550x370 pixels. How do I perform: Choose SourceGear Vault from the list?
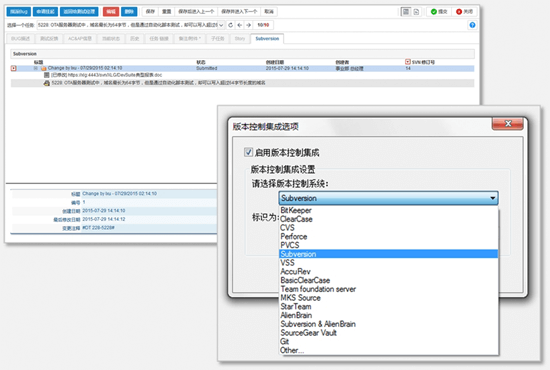click(388, 333)
